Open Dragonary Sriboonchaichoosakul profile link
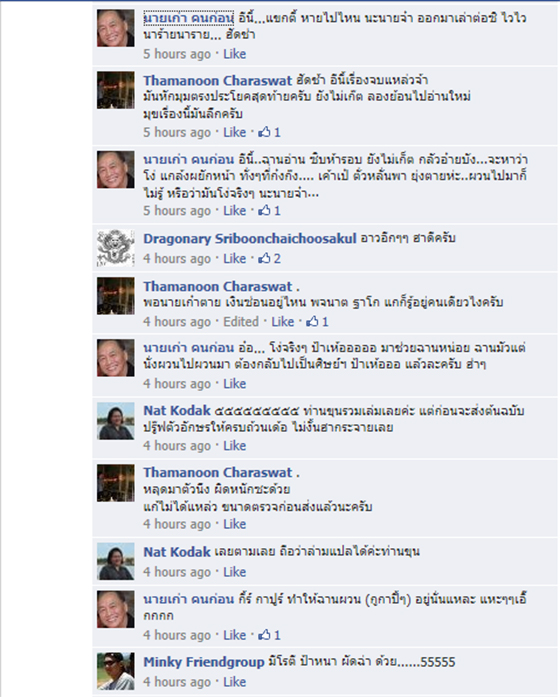Viewport: 560px width, 697px height. 250,239
